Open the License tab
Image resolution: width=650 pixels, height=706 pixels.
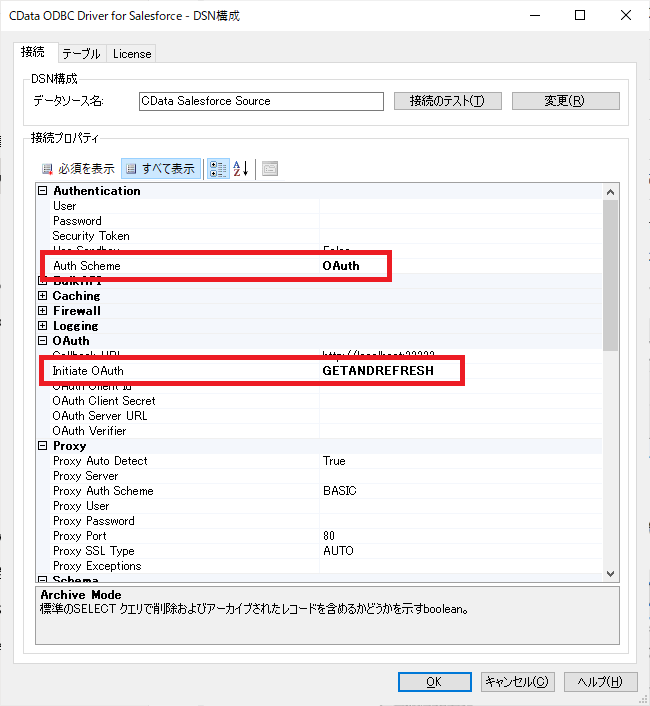click(x=132, y=54)
